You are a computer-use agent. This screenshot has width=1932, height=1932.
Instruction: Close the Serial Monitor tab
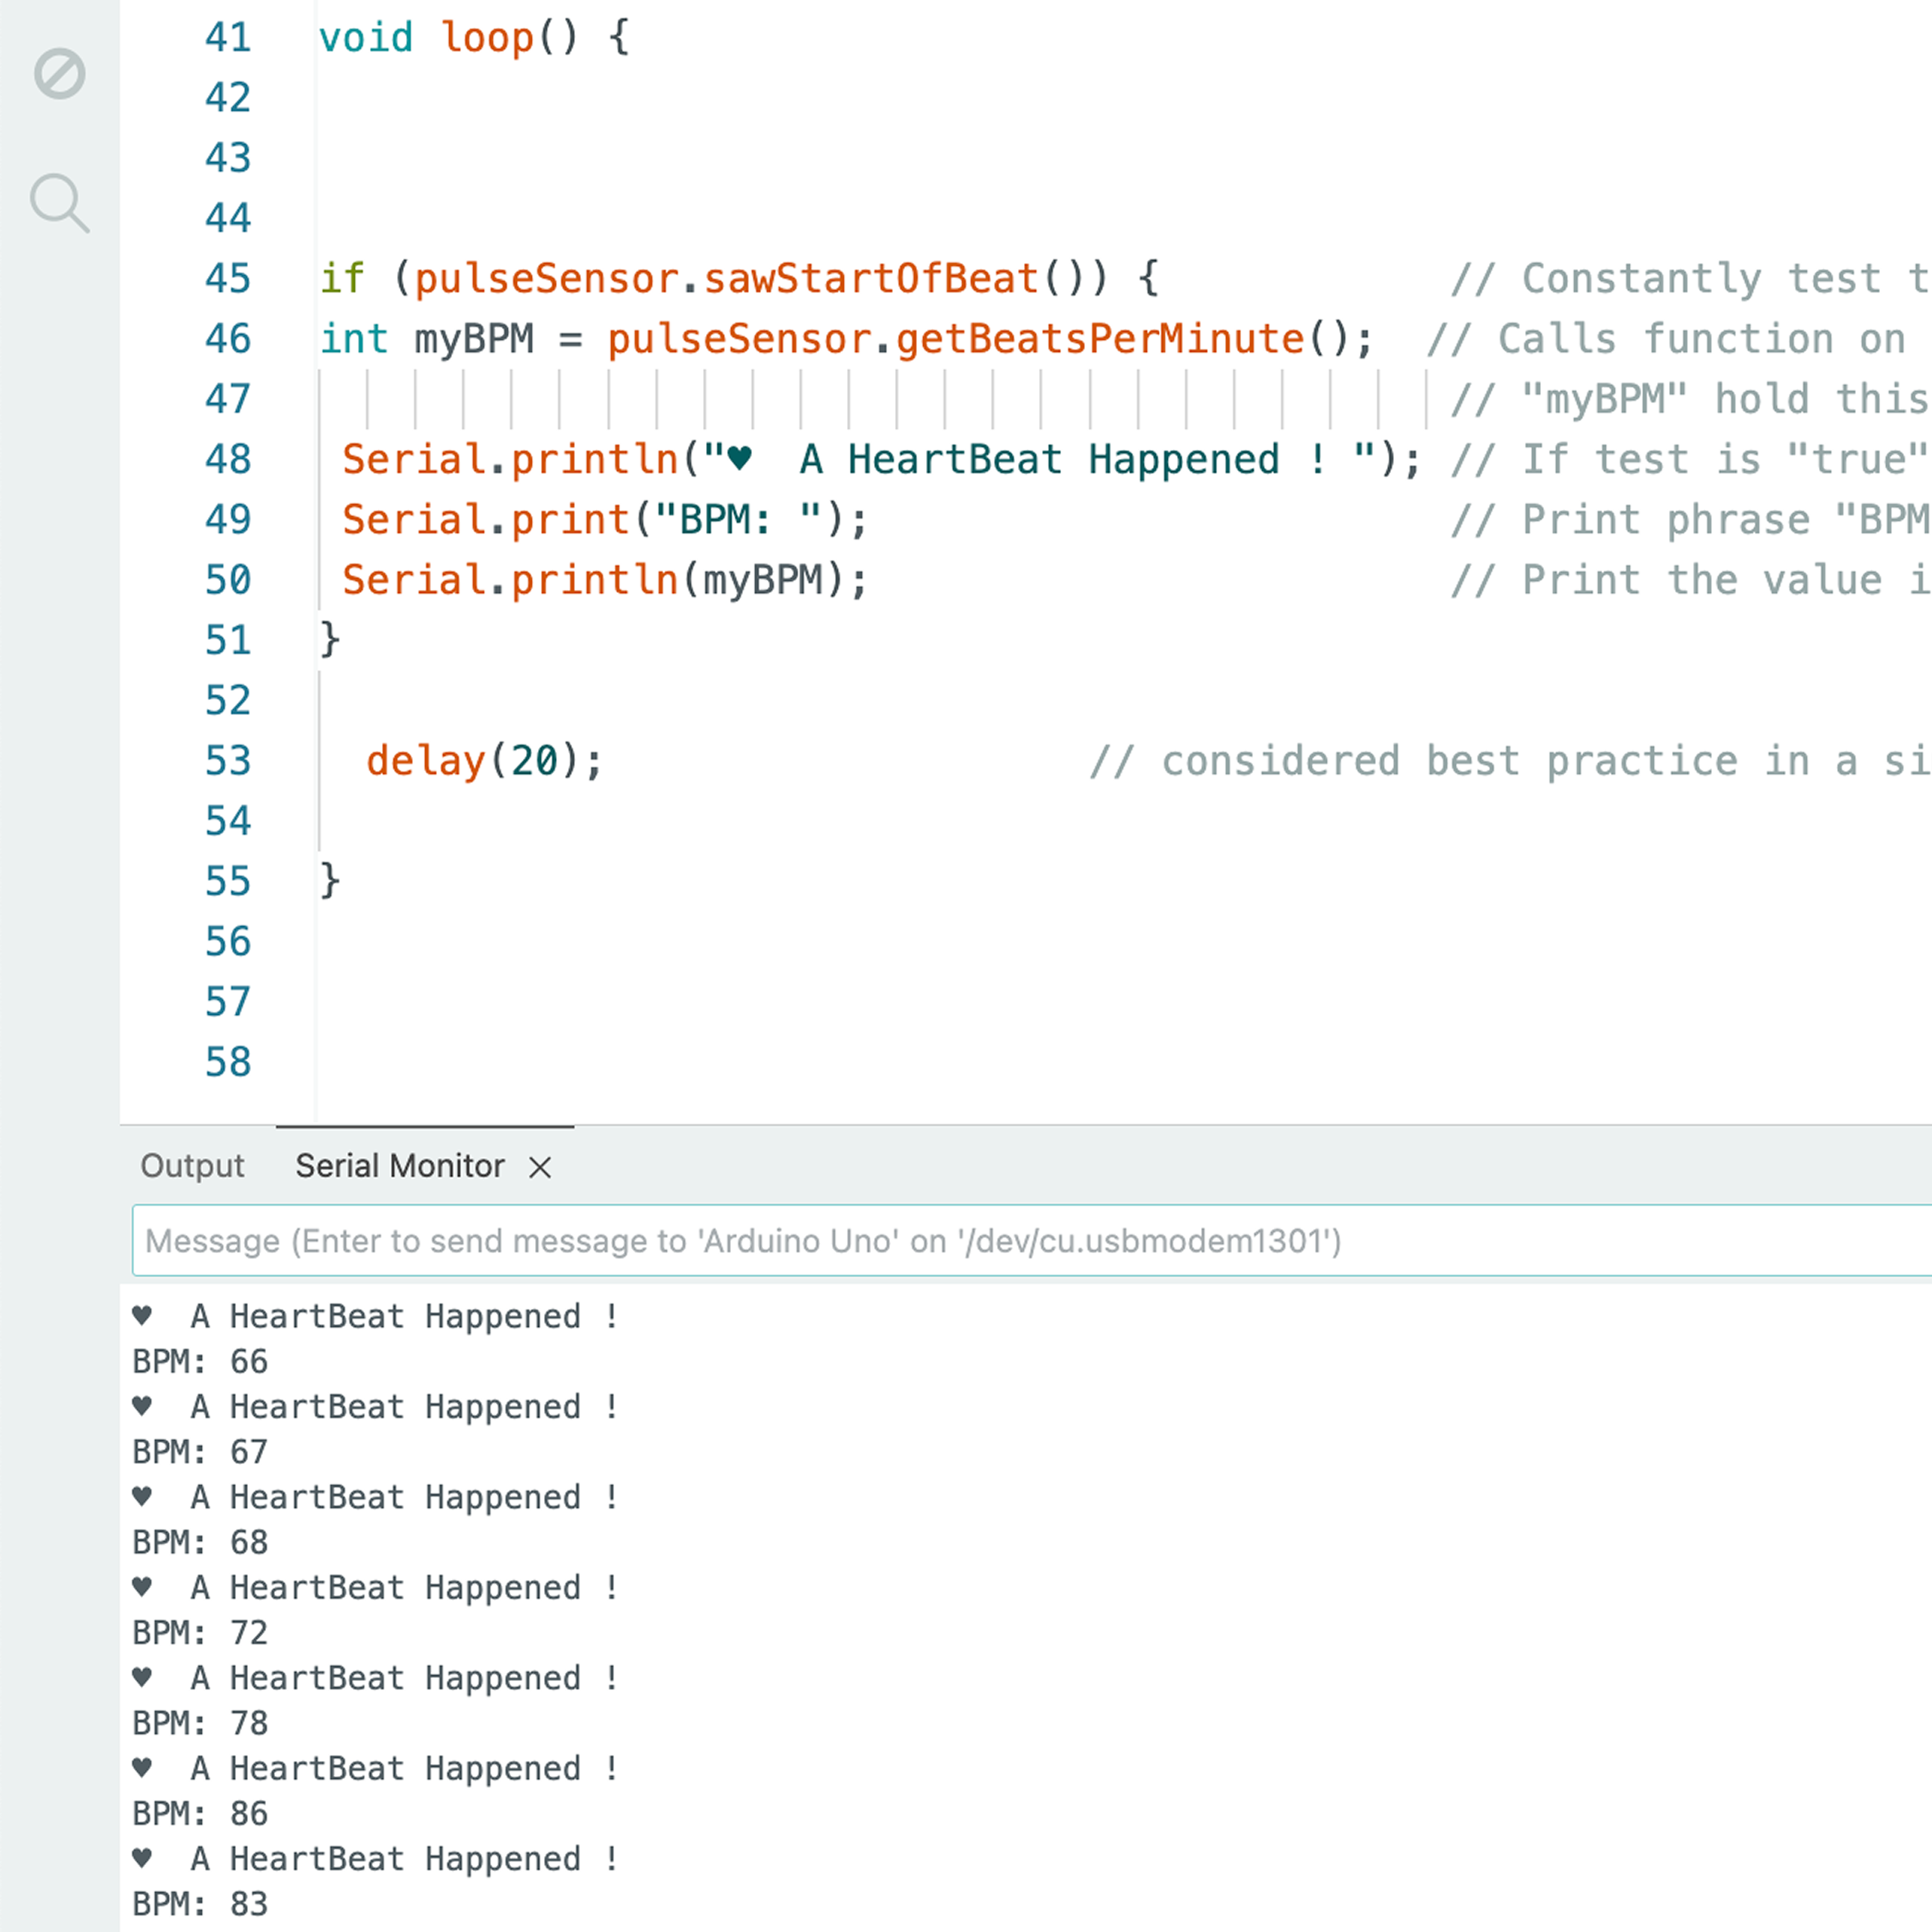pos(540,1167)
